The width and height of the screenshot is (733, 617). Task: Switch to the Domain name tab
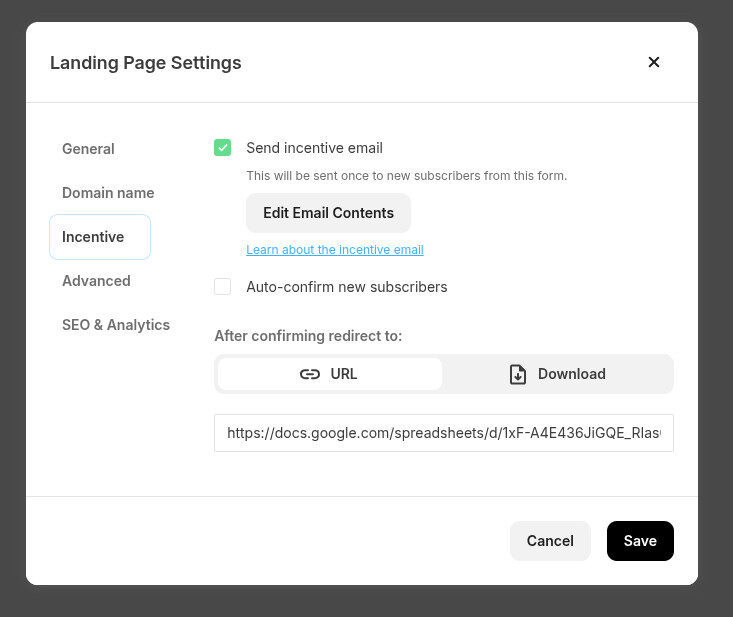[x=108, y=193]
